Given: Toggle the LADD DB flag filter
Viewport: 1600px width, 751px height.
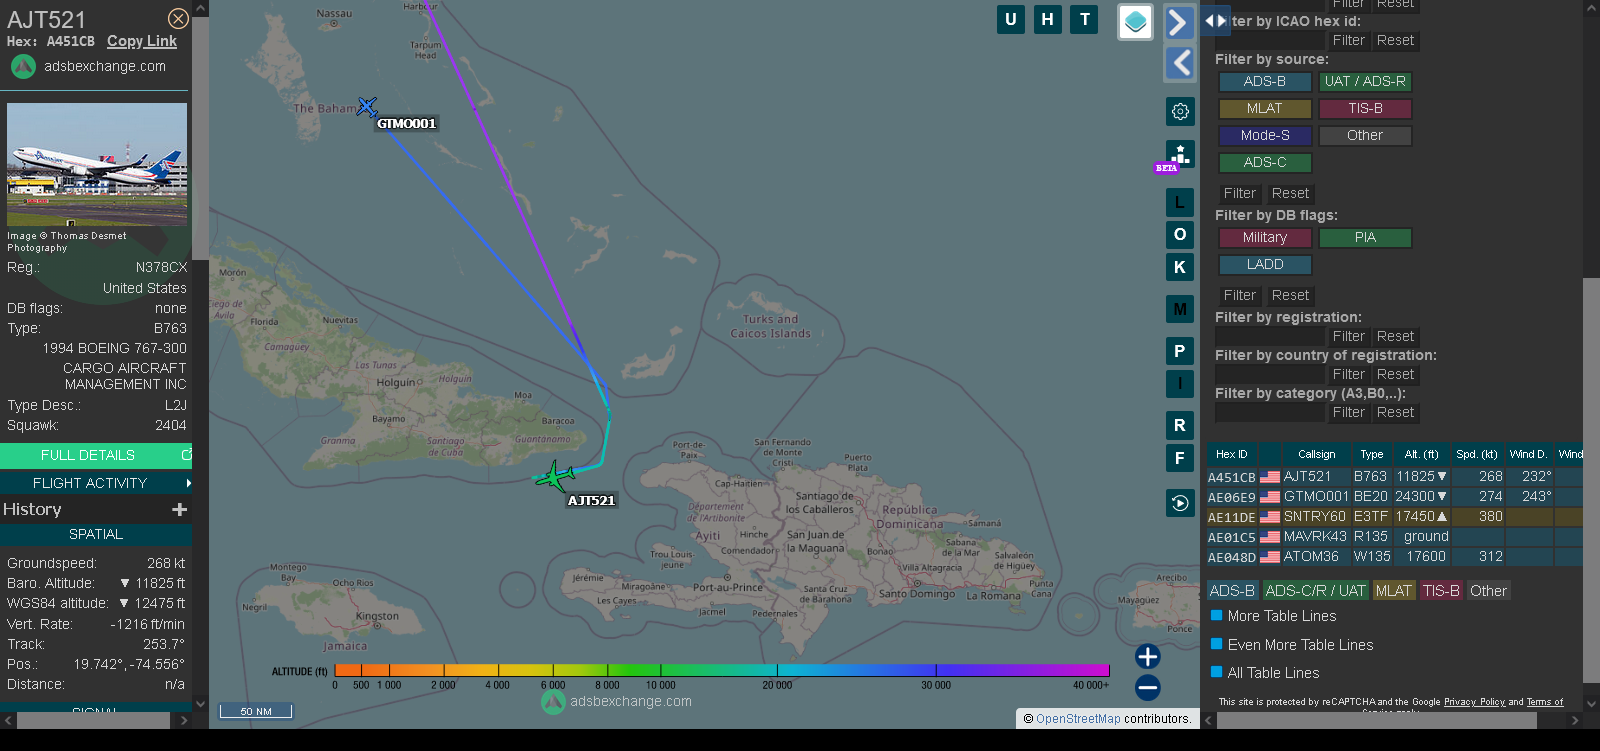Looking at the screenshot, I should [1265, 265].
